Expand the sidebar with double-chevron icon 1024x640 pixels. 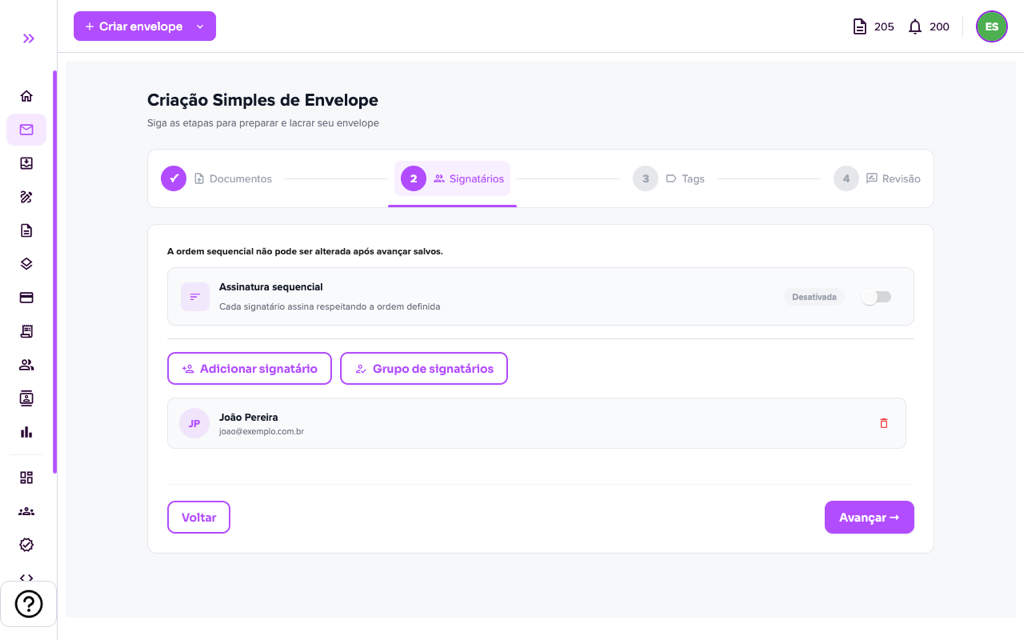(28, 39)
